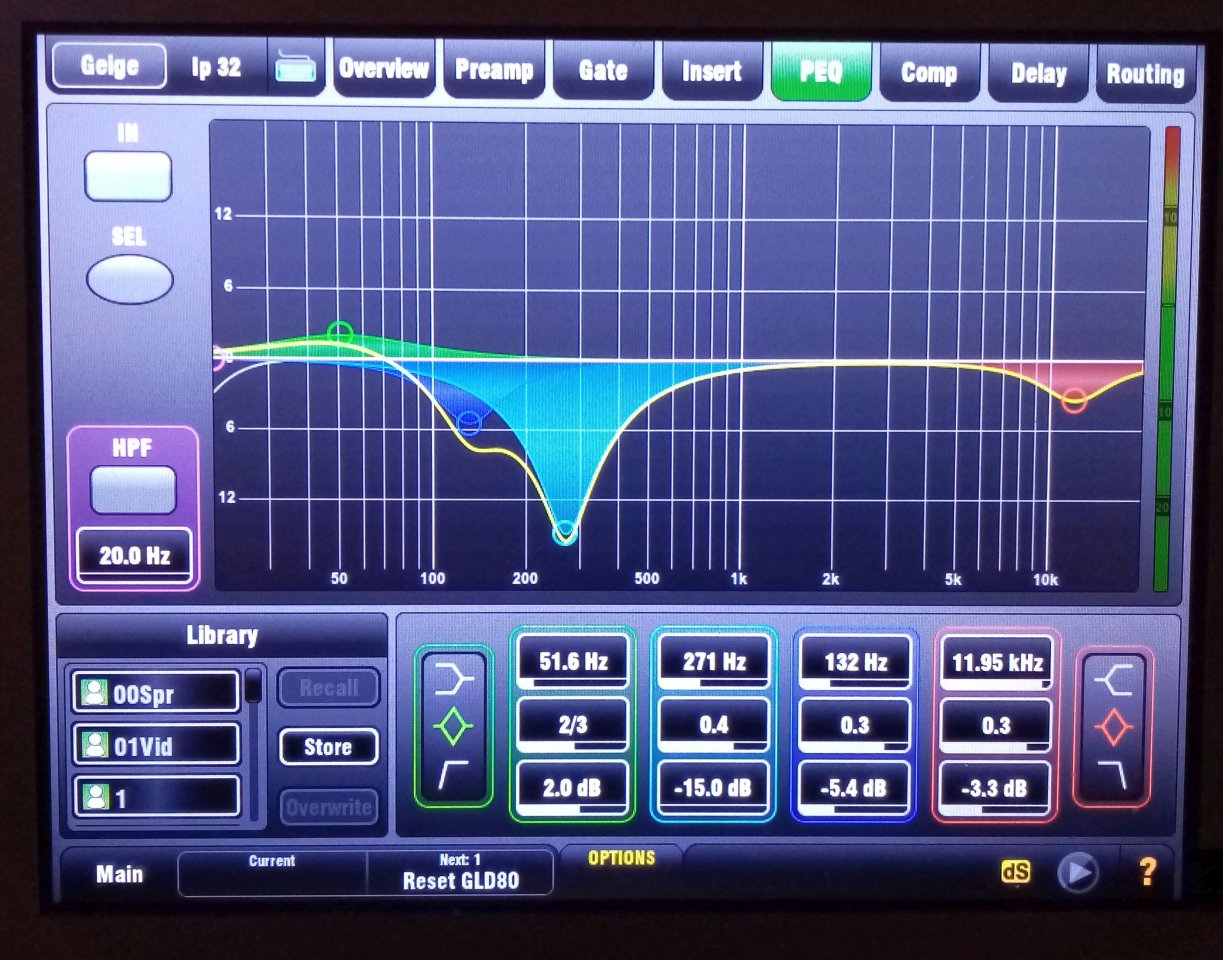Select the PEQ tab
The image size is (1223, 960).
pos(821,72)
